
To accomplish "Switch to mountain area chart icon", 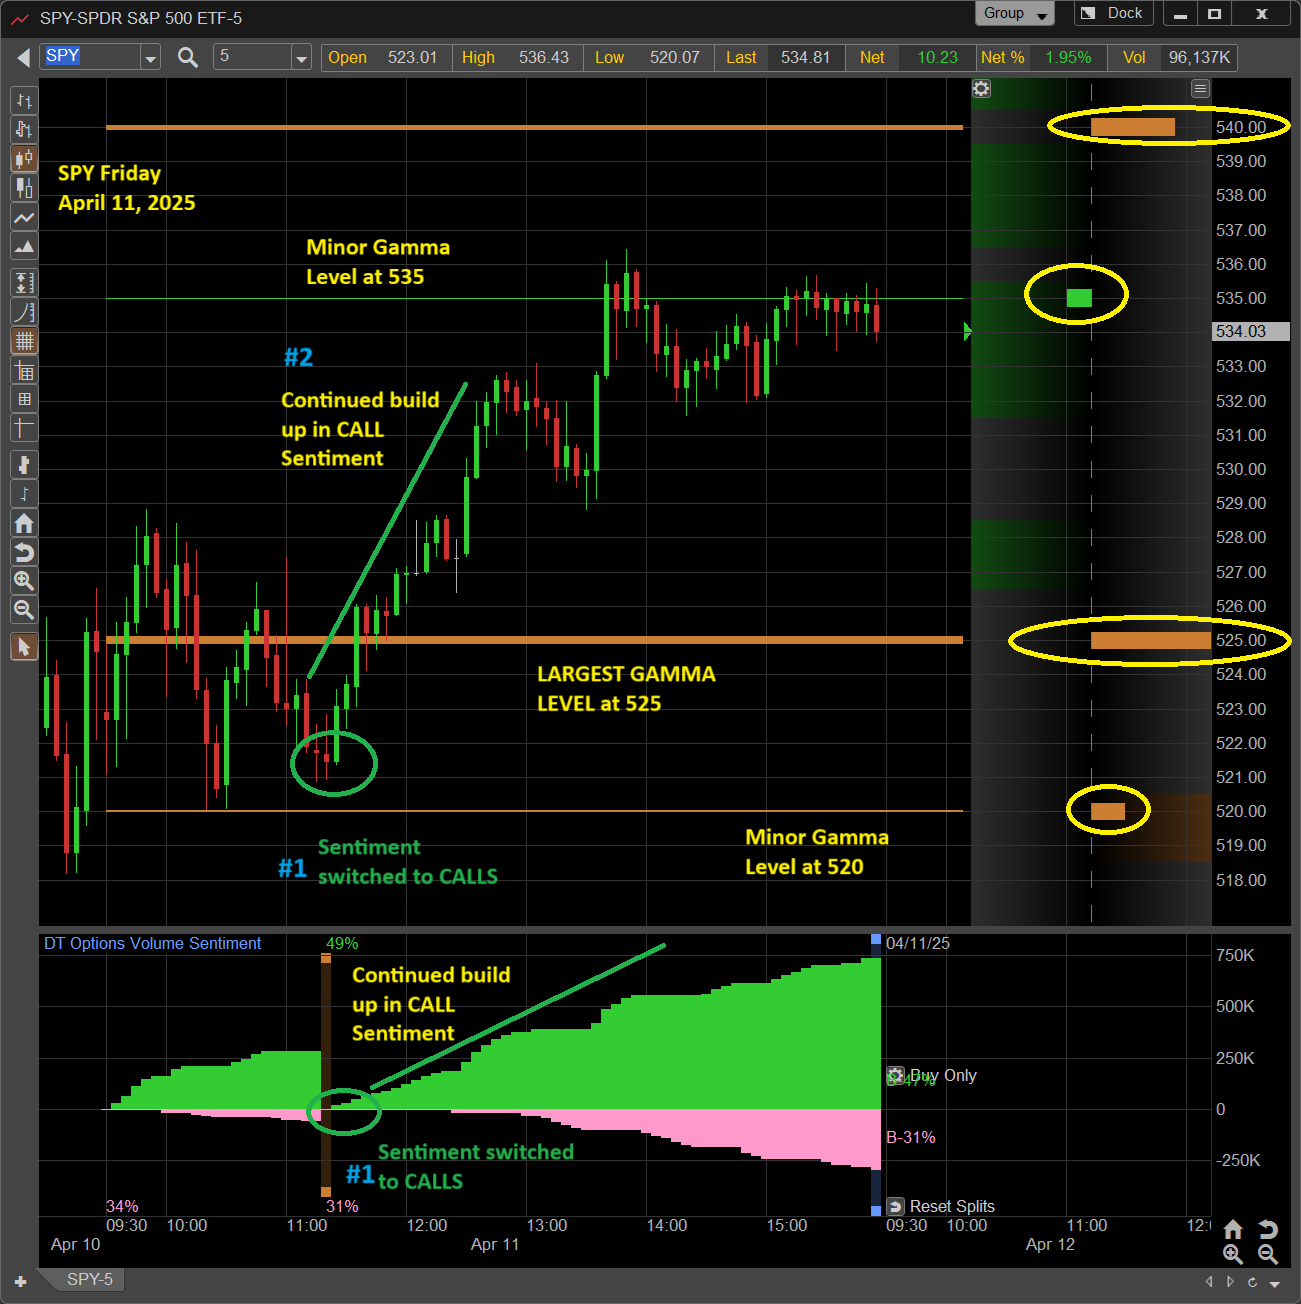I will coord(24,246).
